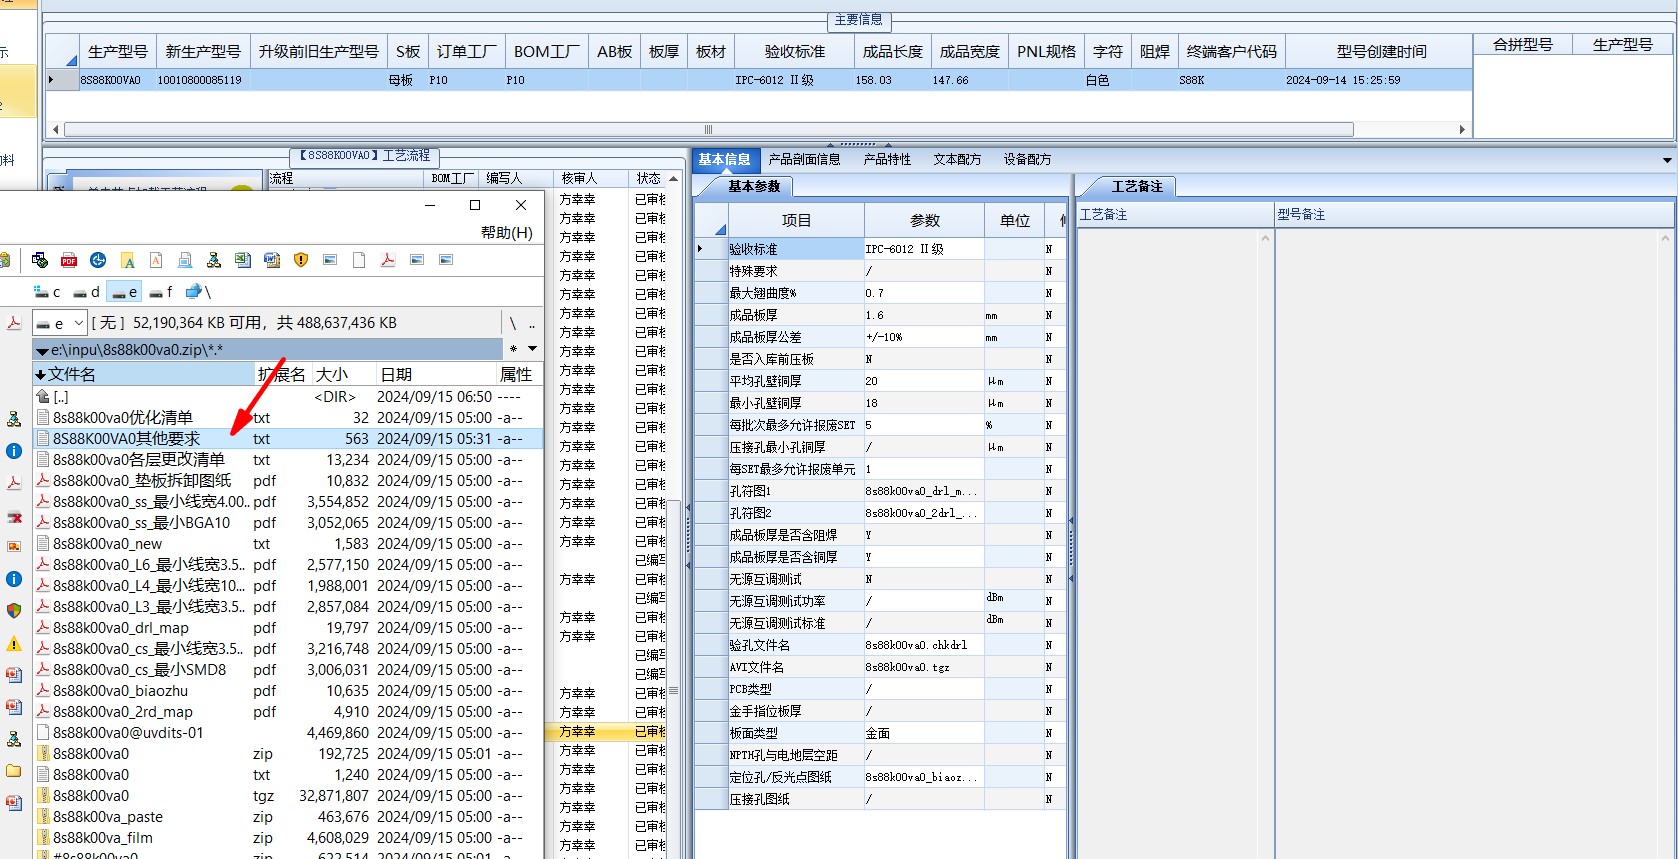Screen dimensions: 1678x859
Task: Click the Acrobat icon in the top toolbar
Action: pyautogui.click(x=388, y=260)
